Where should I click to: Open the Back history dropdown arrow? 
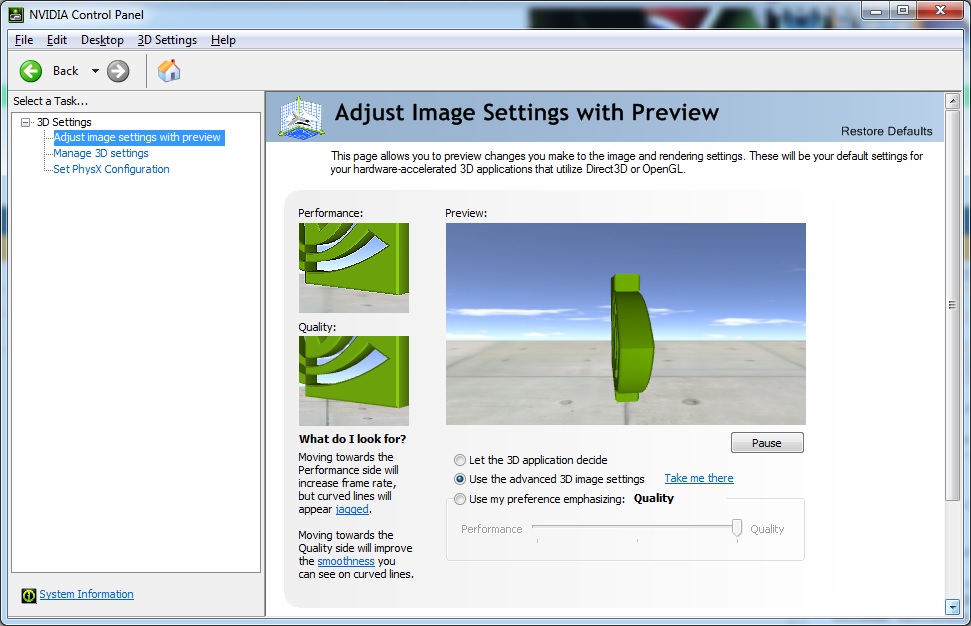(x=95, y=71)
